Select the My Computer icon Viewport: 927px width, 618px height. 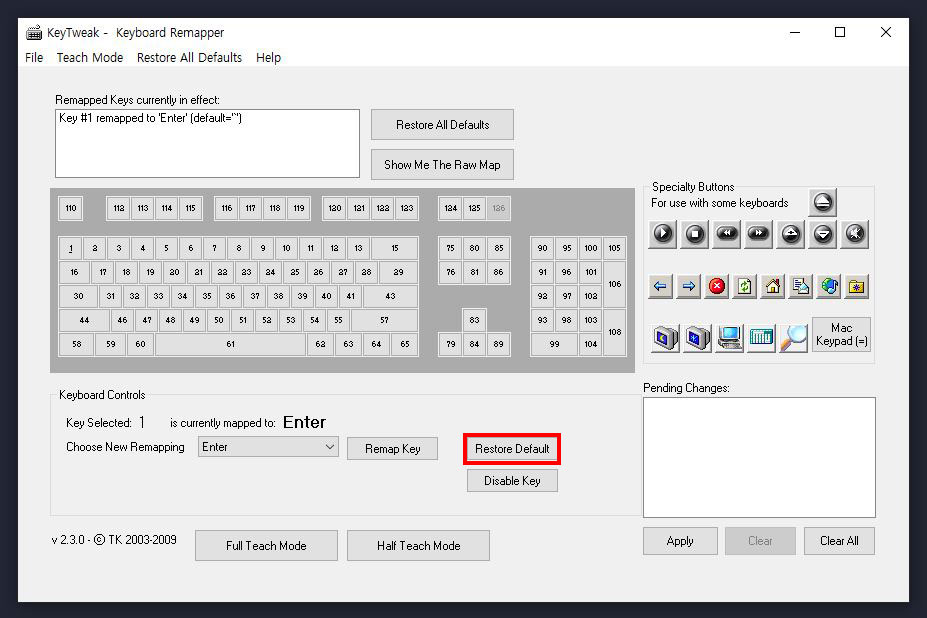730,338
